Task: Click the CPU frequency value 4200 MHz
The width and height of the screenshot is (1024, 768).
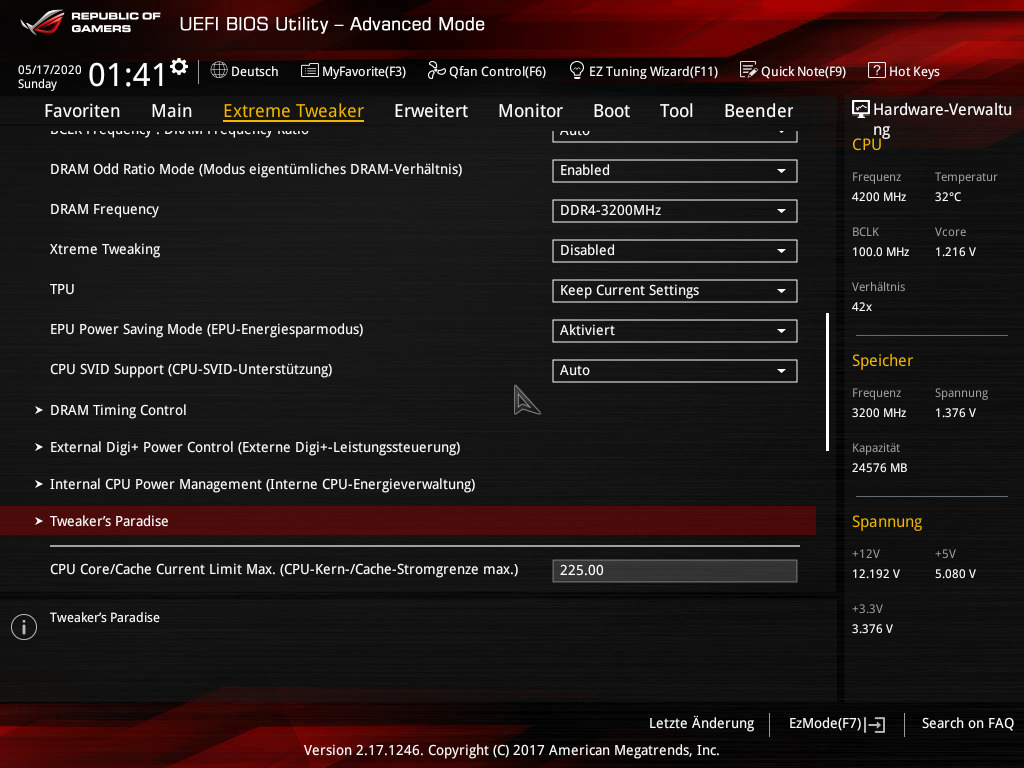Action: tap(879, 197)
